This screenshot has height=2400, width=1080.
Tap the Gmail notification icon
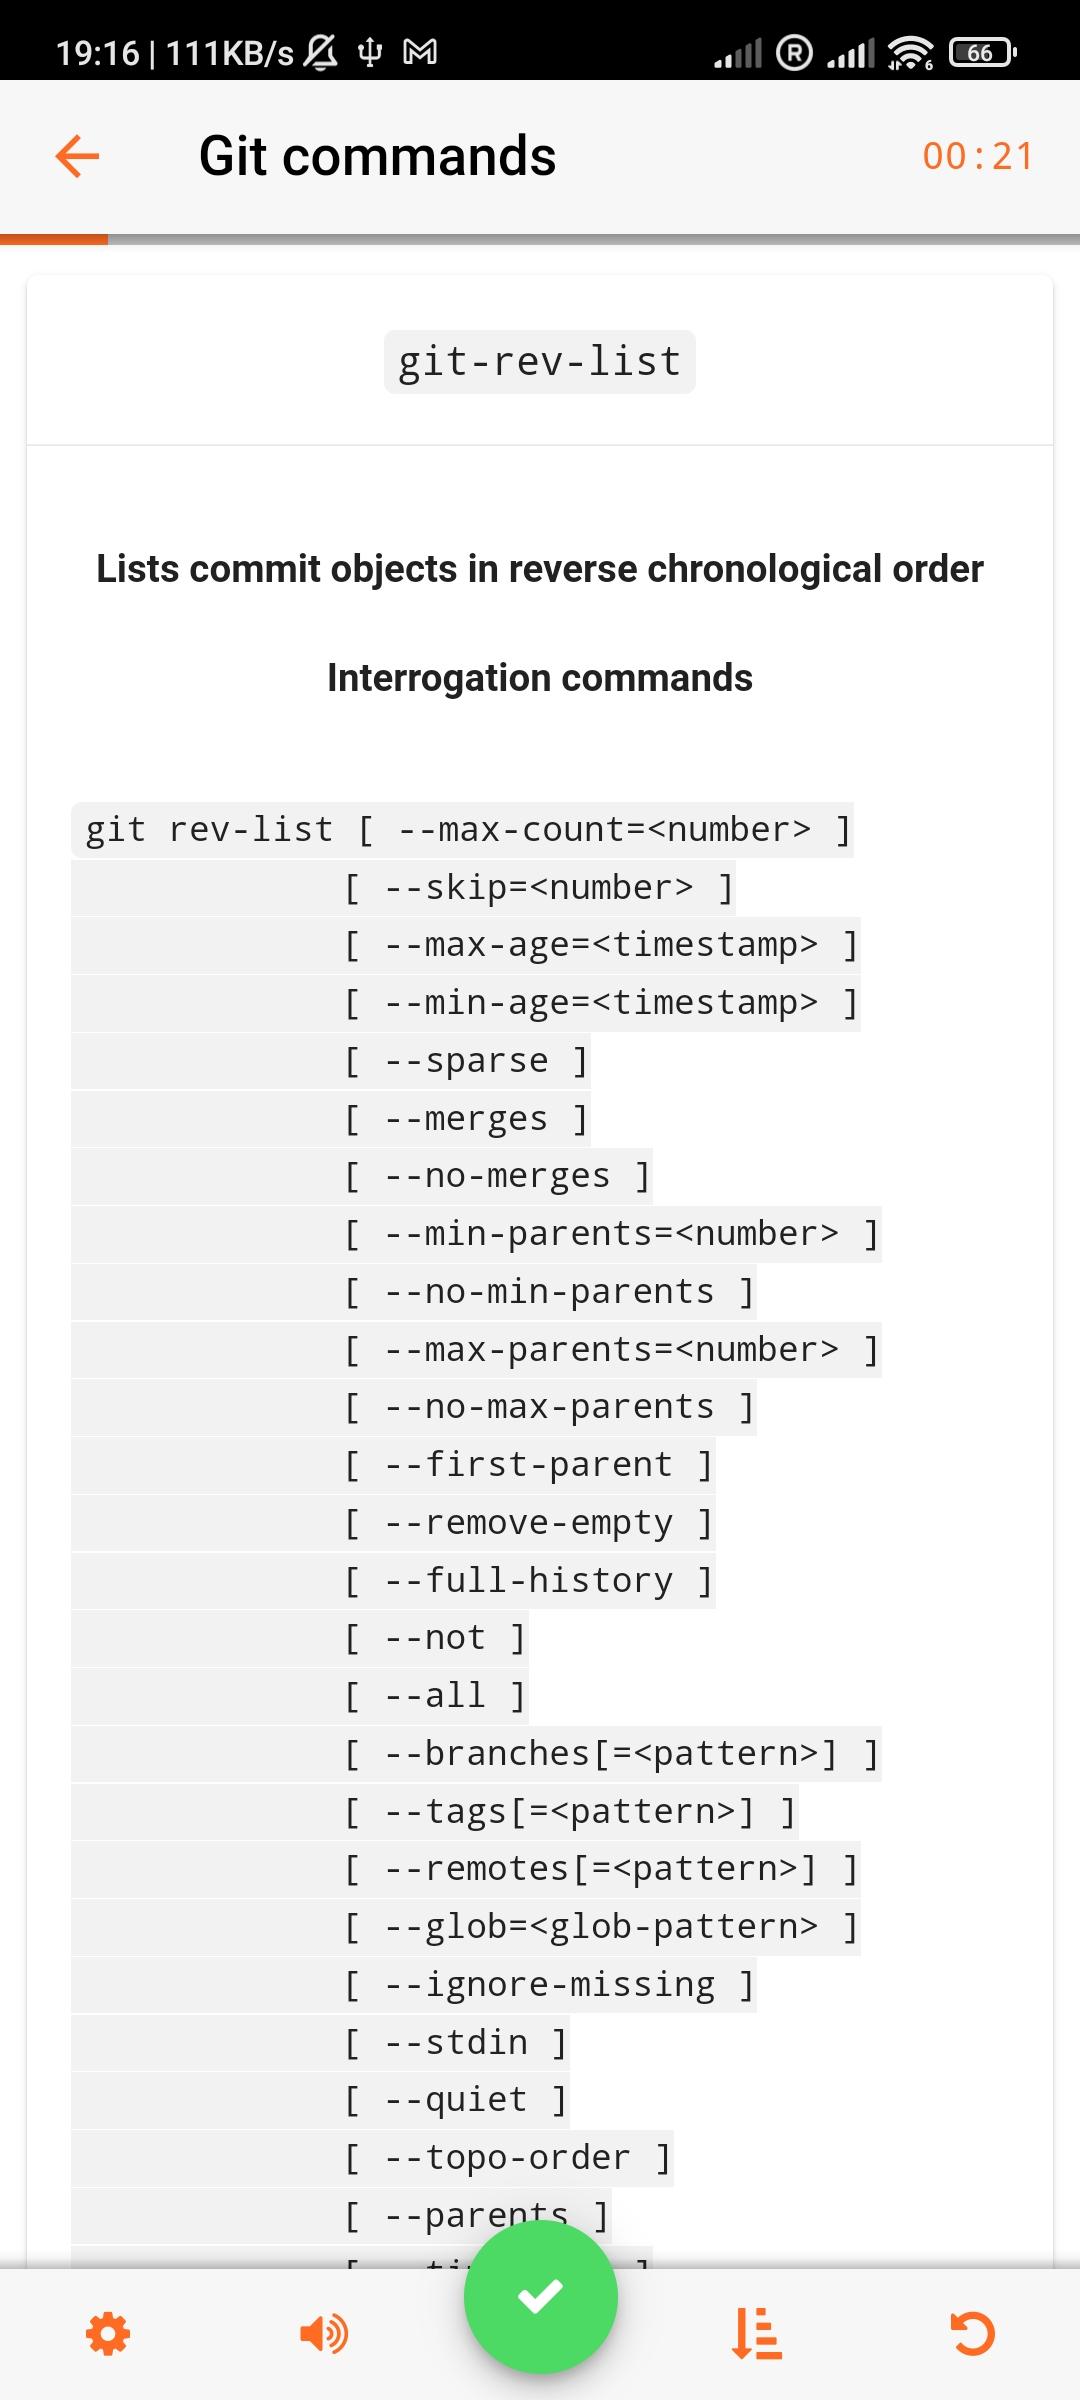(x=420, y=52)
